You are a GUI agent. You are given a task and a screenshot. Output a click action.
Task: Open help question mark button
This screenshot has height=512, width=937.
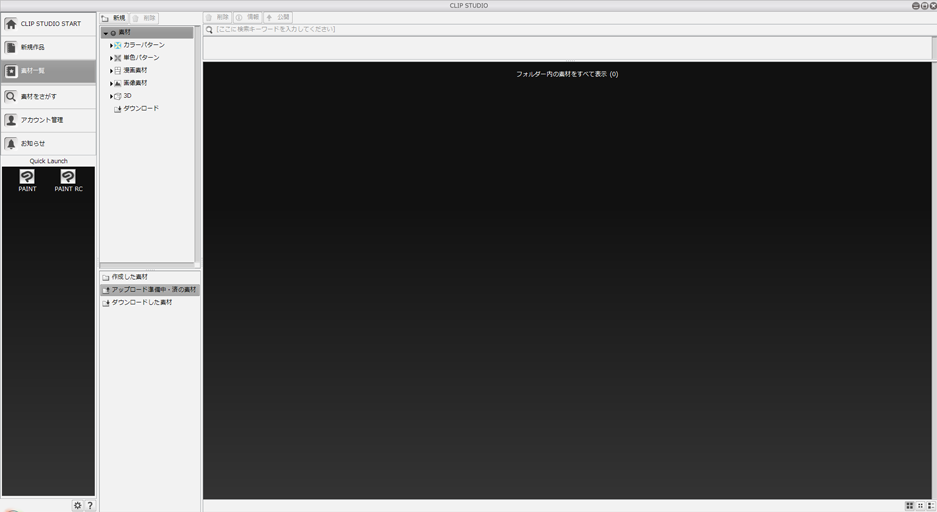(90, 505)
